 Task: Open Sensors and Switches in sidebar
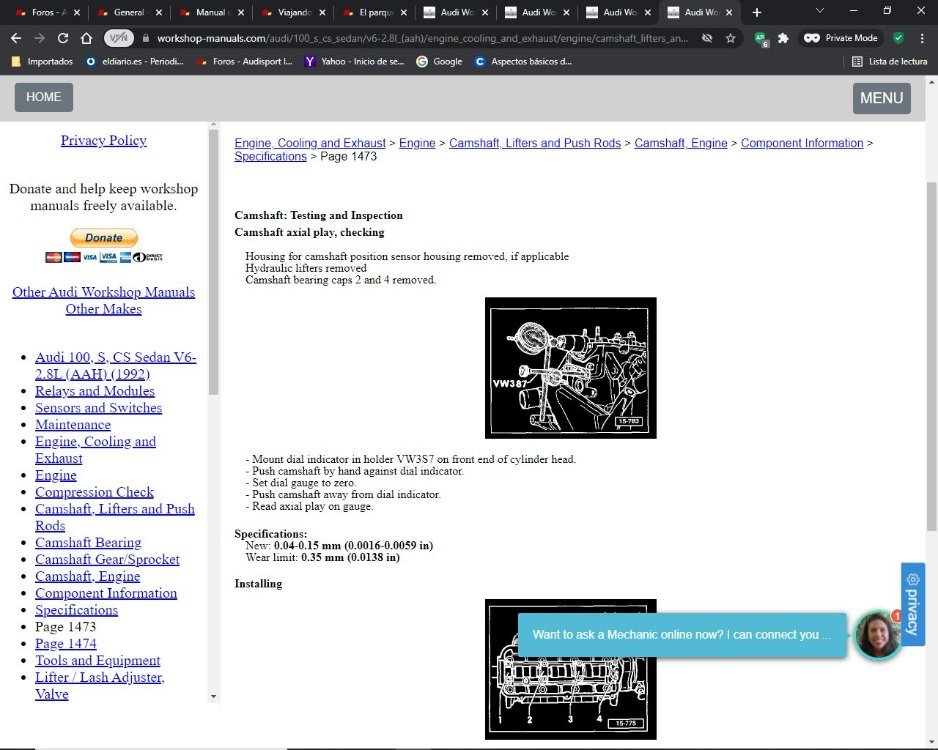click(98, 407)
